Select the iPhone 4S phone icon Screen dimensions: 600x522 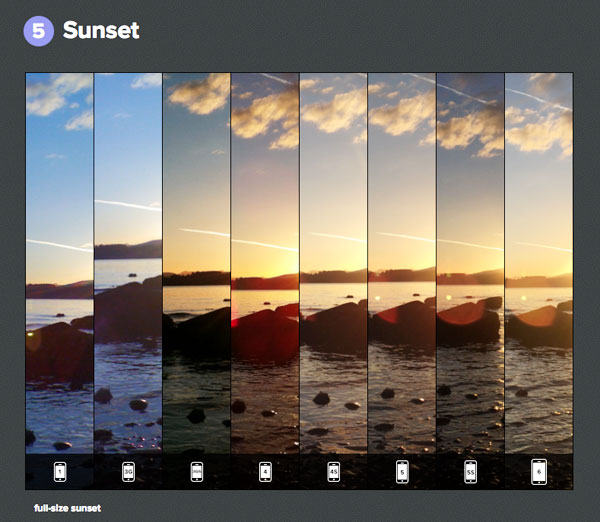coord(334,472)
